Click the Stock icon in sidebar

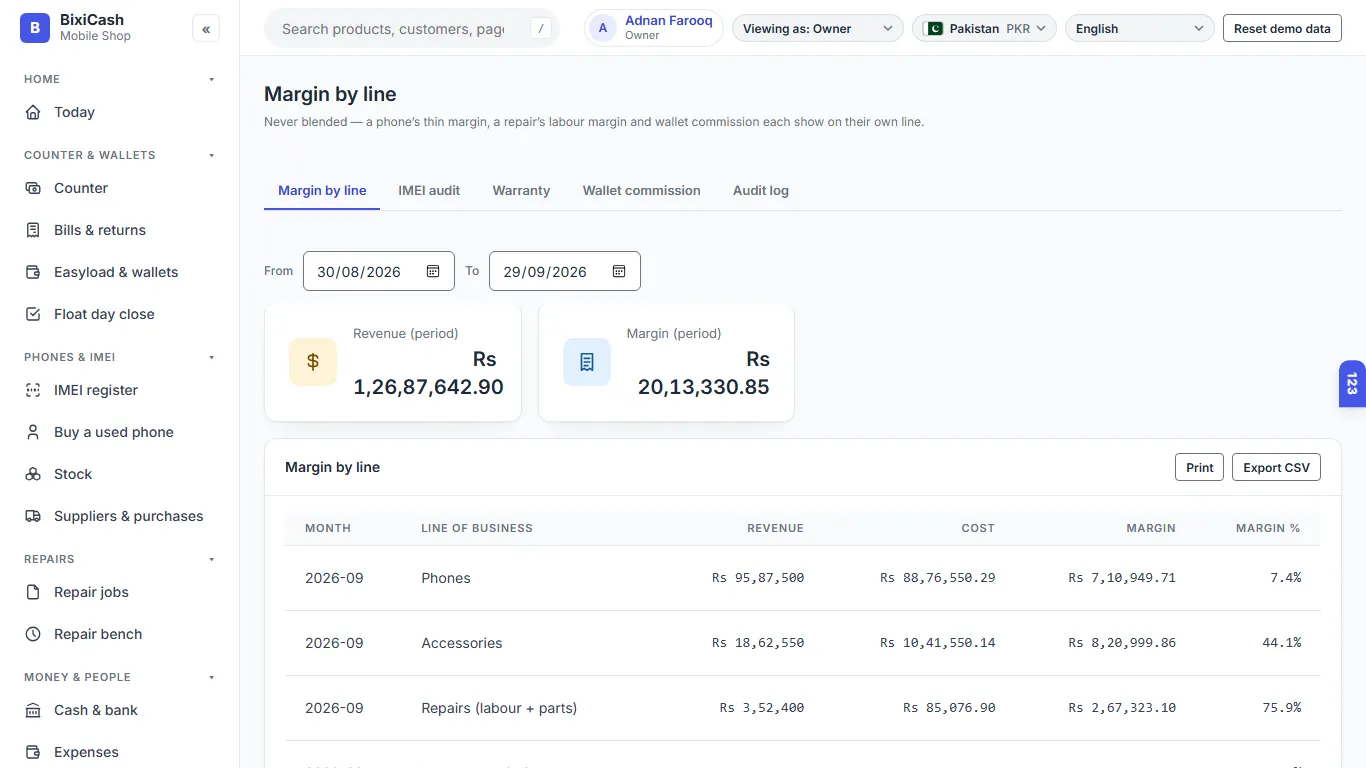point(33,474)
